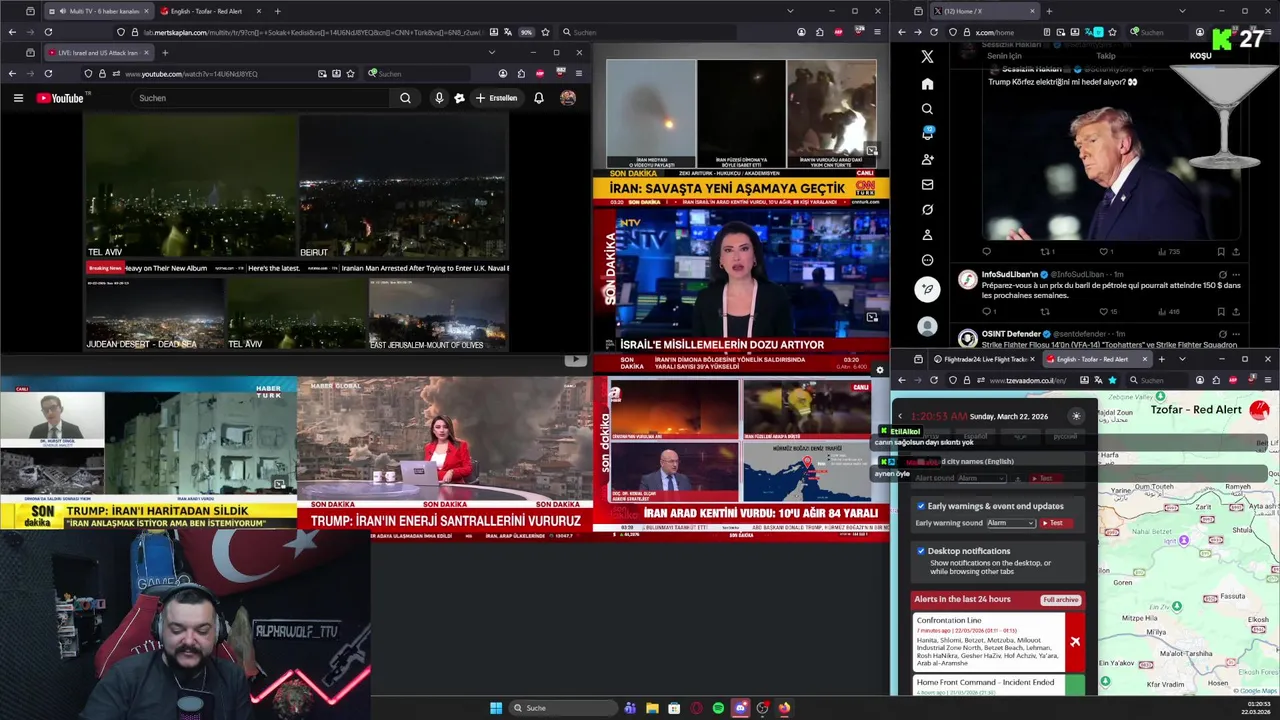Open Multi TV settings gear icon

click(x=880, y=370)
